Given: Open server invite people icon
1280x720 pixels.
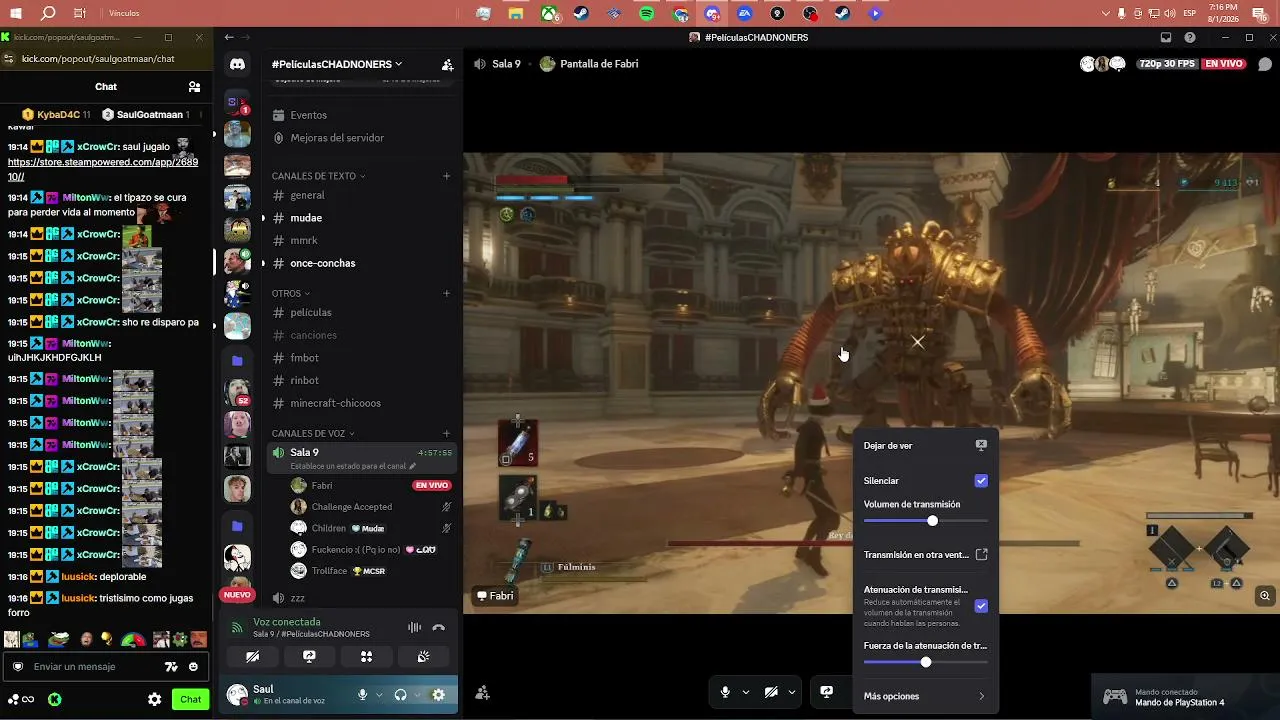Looking at the screenshot, I should click(x=447, y=64).
